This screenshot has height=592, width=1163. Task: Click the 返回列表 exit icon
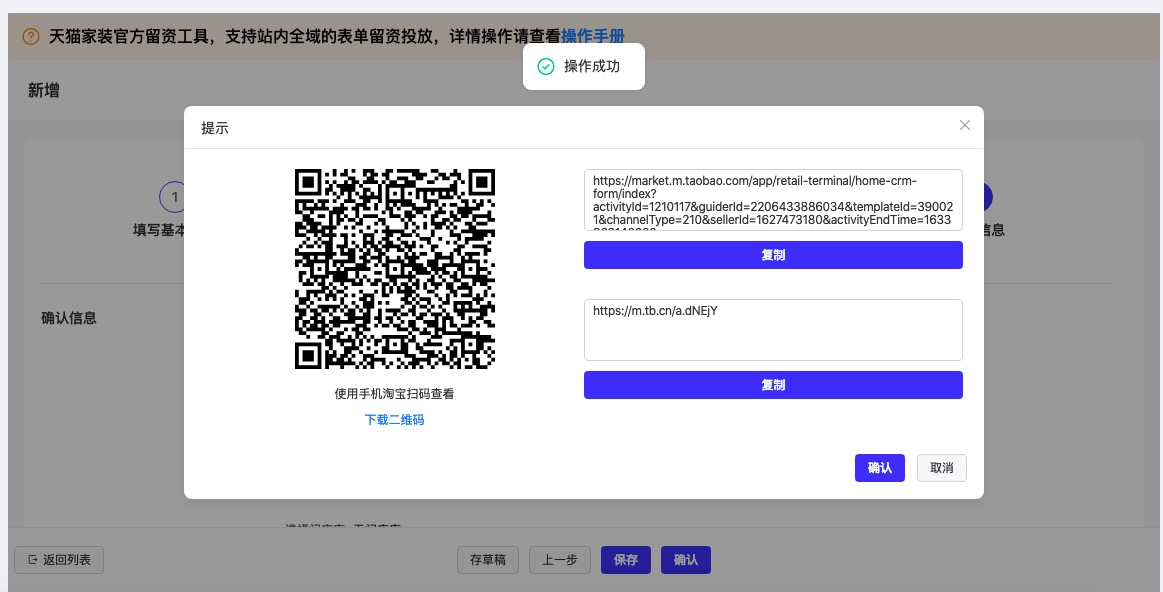(33, 560)
